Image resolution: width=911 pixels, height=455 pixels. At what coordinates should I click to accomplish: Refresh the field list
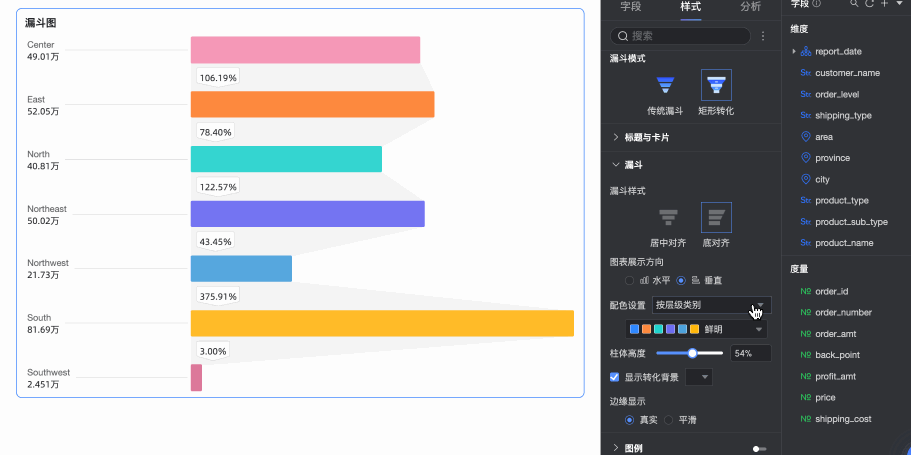[869, 3]
